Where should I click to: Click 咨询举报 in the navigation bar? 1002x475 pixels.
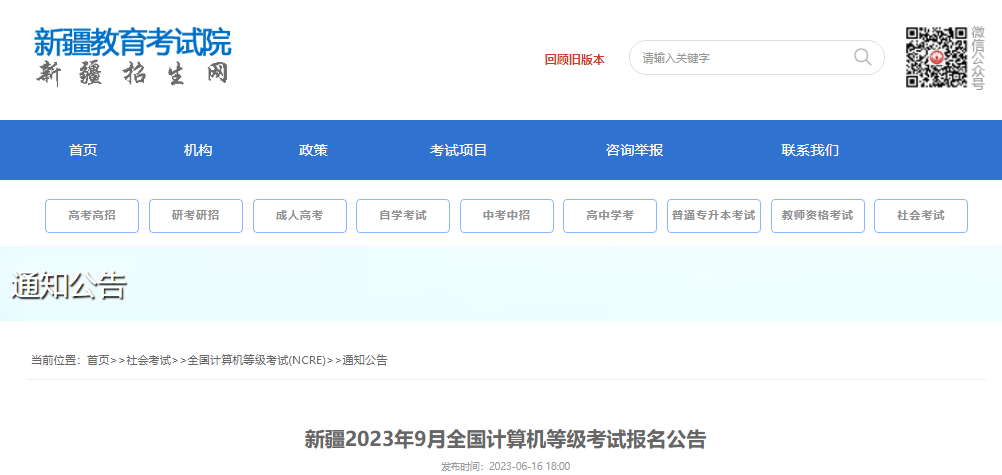coord(634,150)
